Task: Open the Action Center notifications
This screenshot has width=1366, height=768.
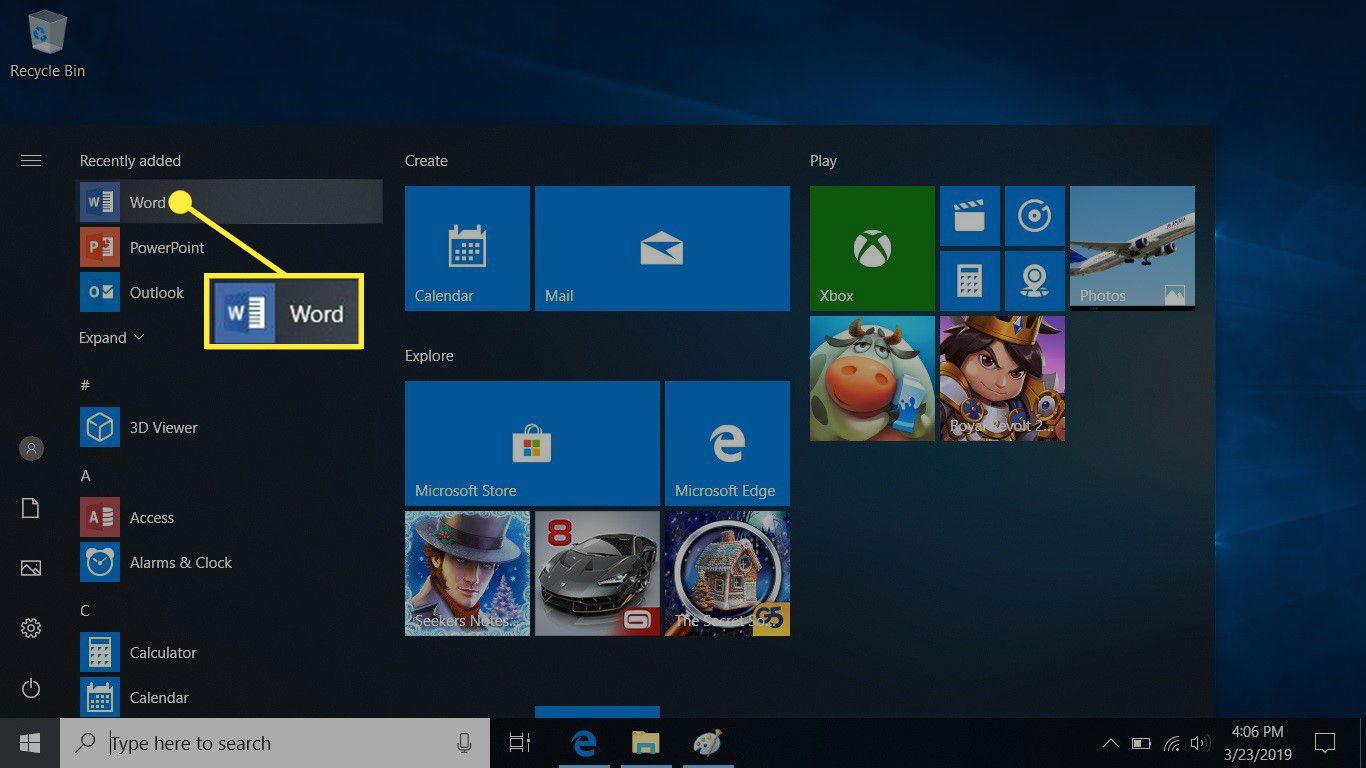Action: (1325, 743)
